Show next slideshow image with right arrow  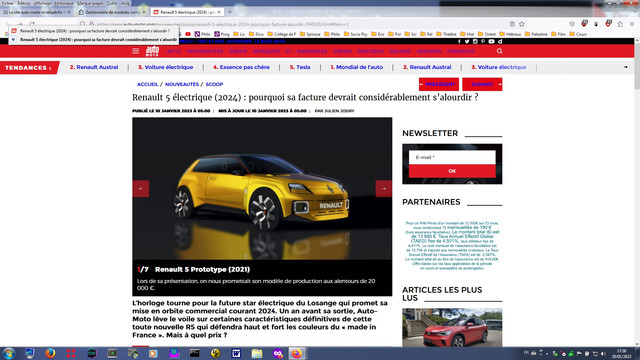coord(384,189)
